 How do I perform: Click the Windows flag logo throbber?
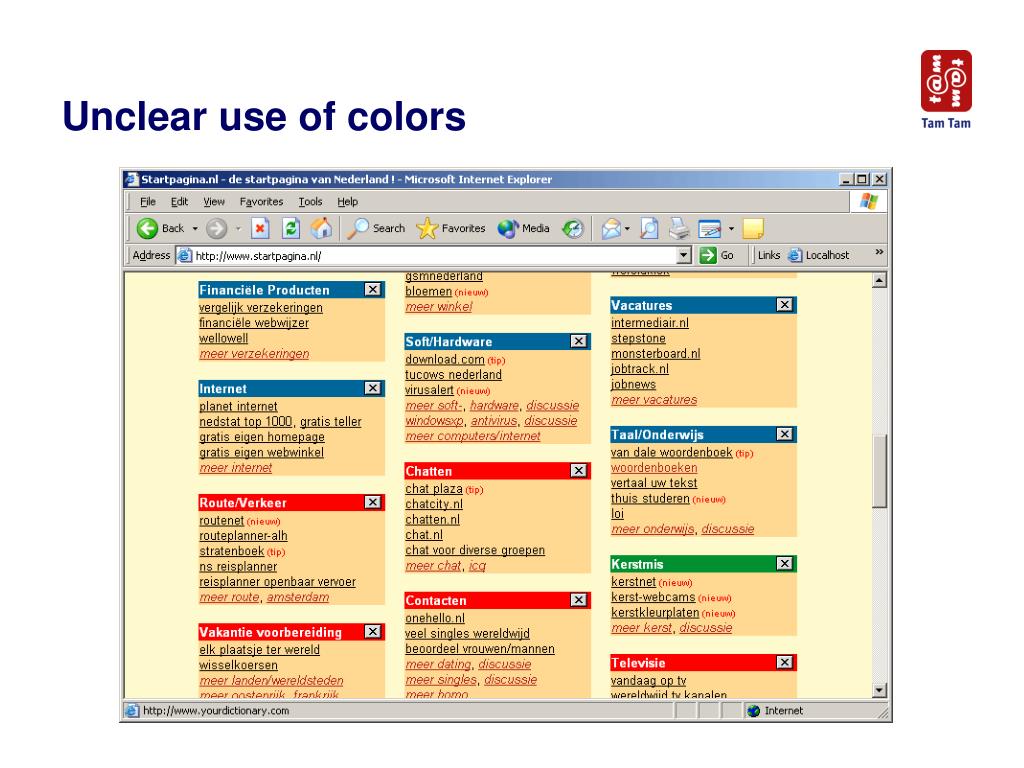(x=869, y=201)
